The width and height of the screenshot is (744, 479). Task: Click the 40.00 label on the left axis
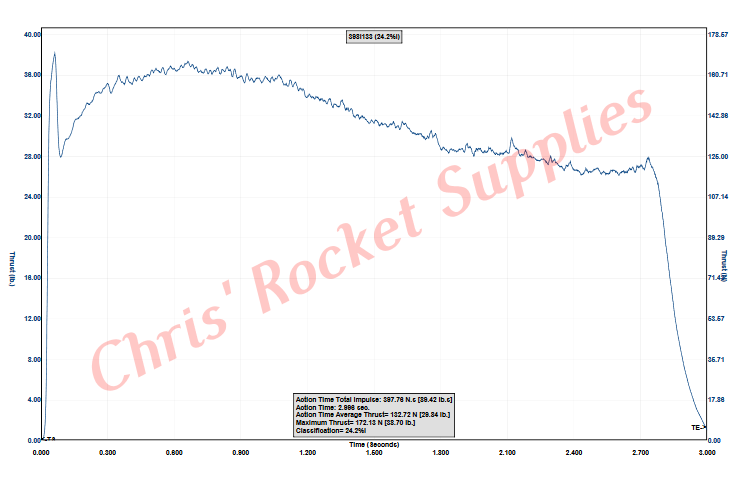click(30, 34)
